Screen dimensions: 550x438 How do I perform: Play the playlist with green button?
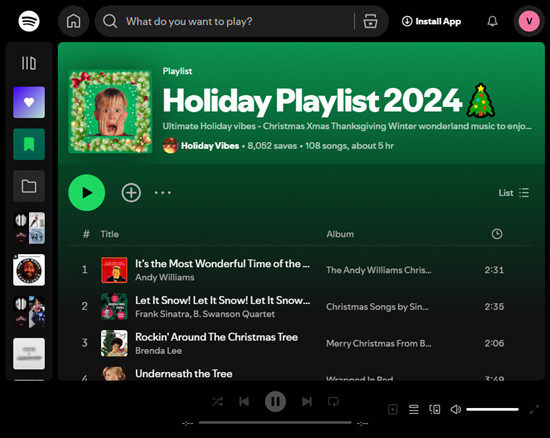coord(87,193)
